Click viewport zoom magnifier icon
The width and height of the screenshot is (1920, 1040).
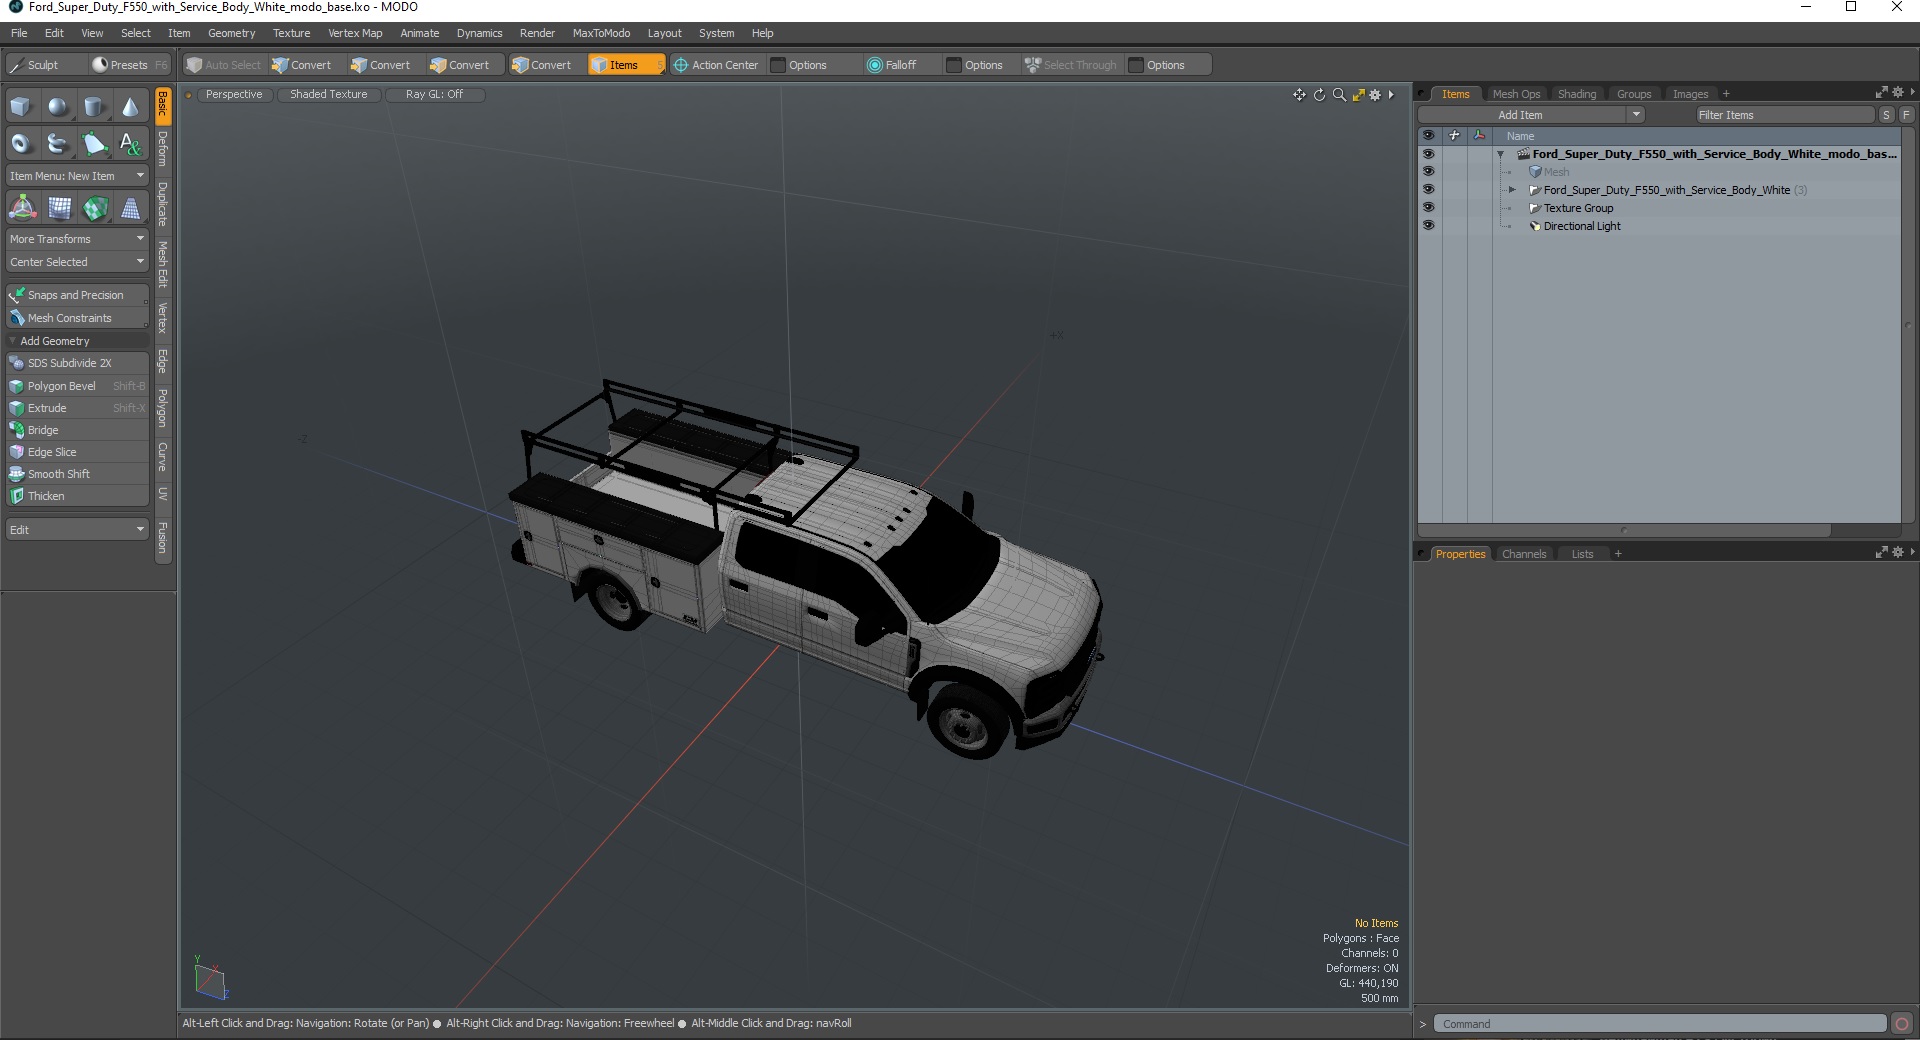click(1339, 95)
